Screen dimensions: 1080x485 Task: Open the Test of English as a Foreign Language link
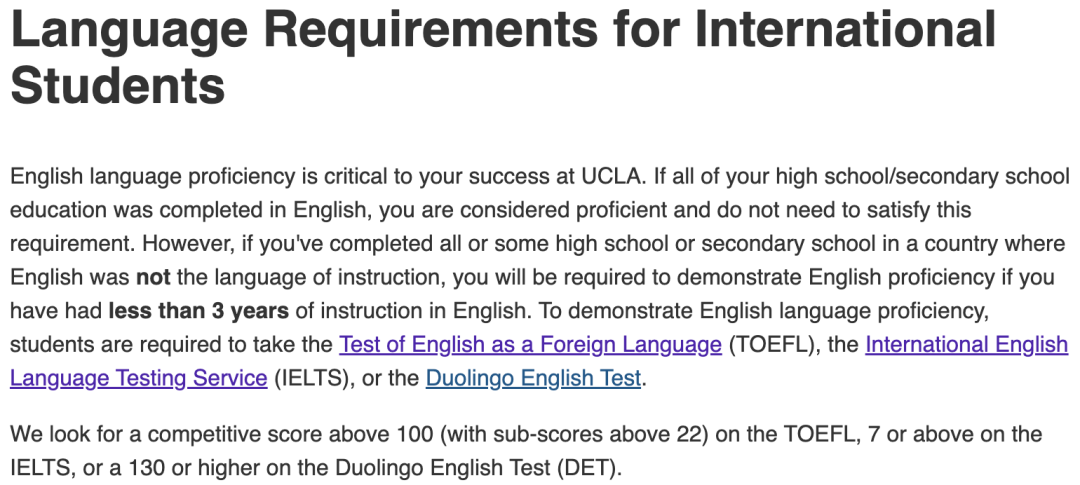[530, 344]
